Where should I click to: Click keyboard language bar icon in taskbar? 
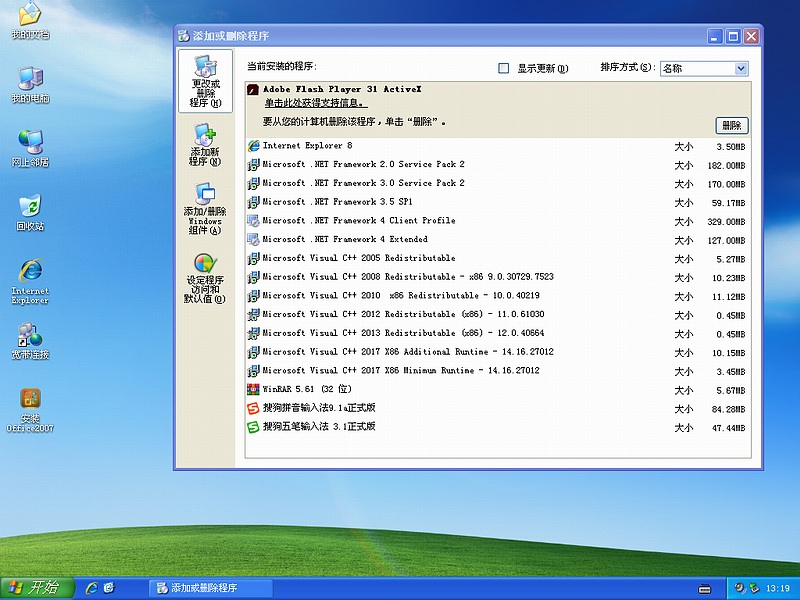coord(705,589)
